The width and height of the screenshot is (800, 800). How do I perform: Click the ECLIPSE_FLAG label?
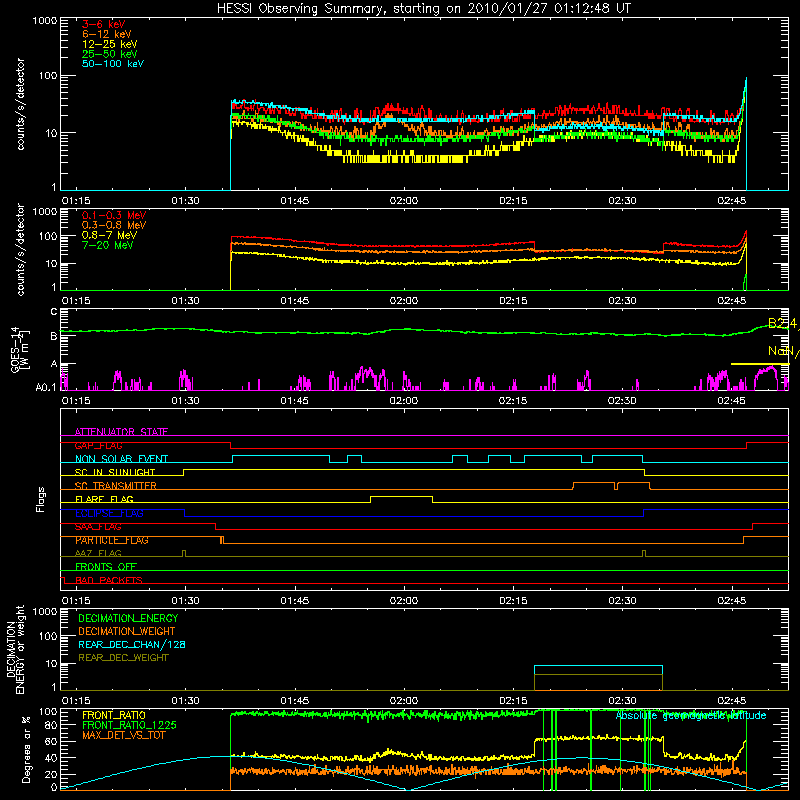tap(110, 513)
